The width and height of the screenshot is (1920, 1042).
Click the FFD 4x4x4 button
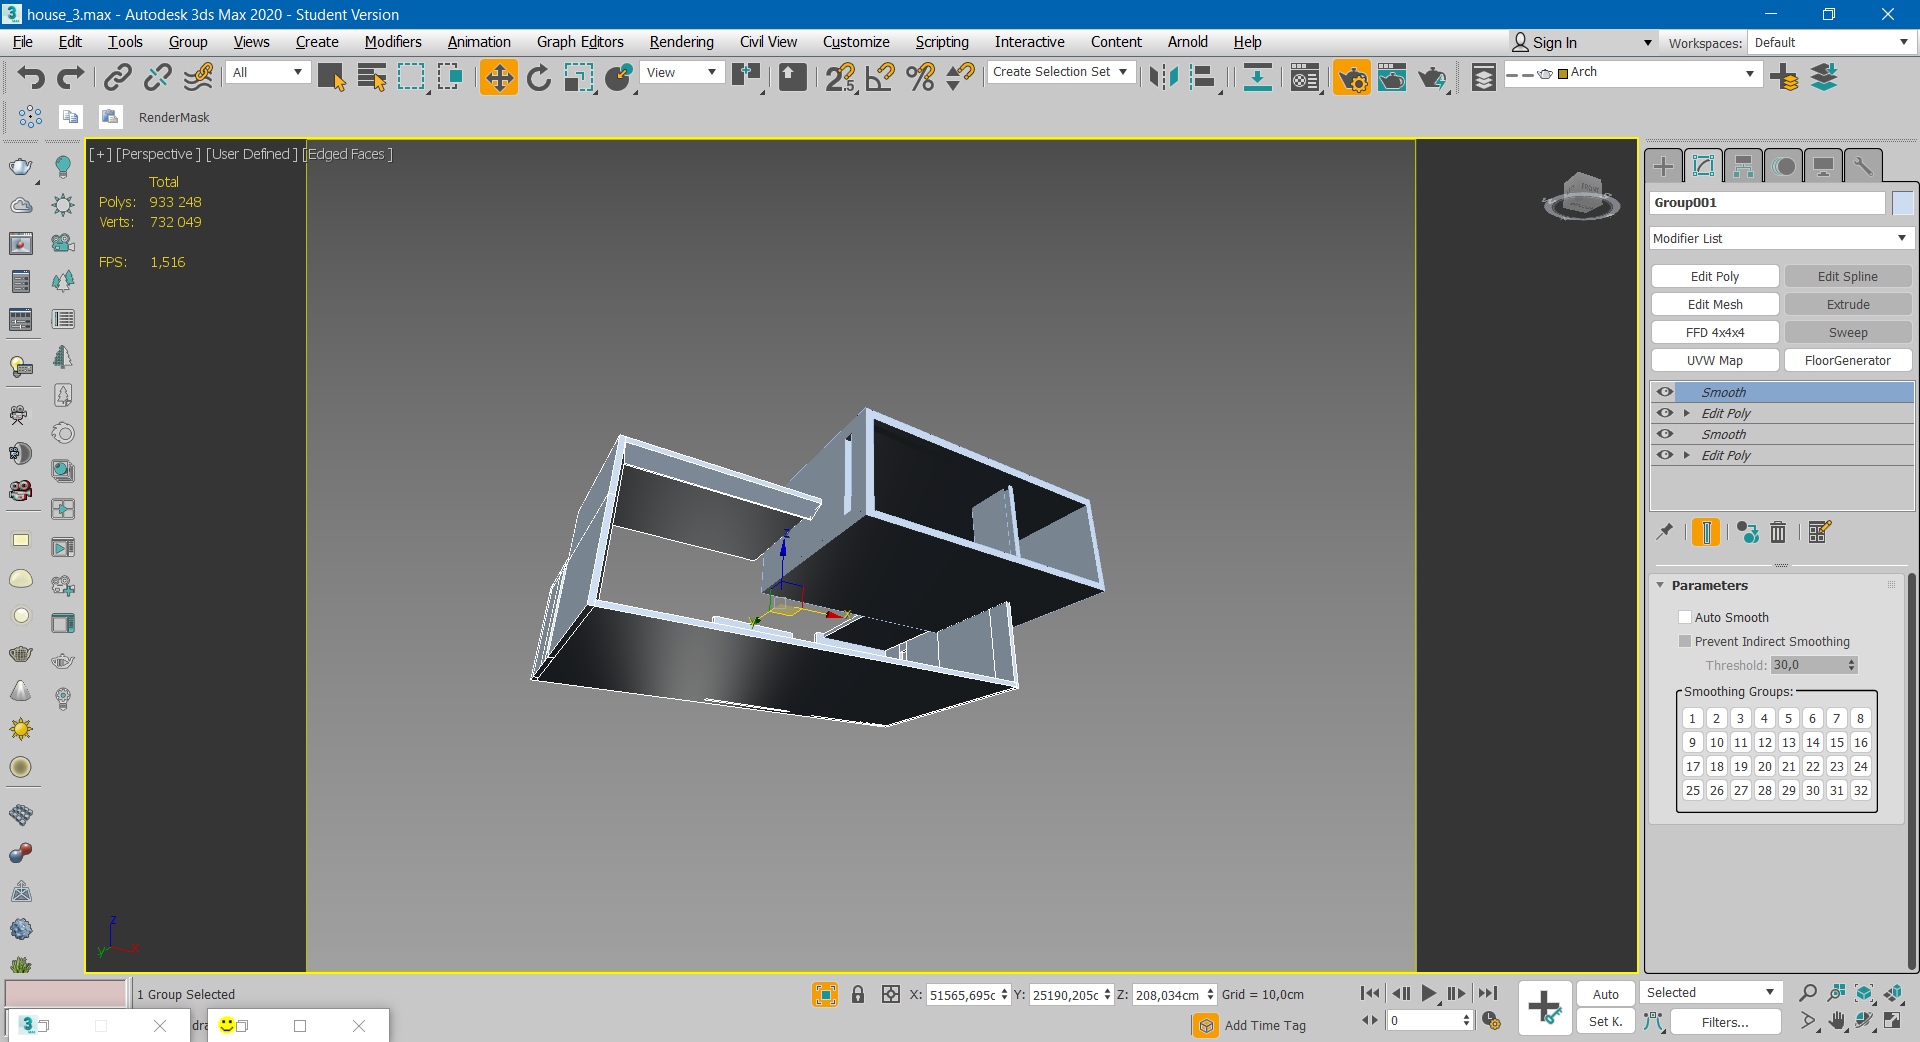(1714, 332)
